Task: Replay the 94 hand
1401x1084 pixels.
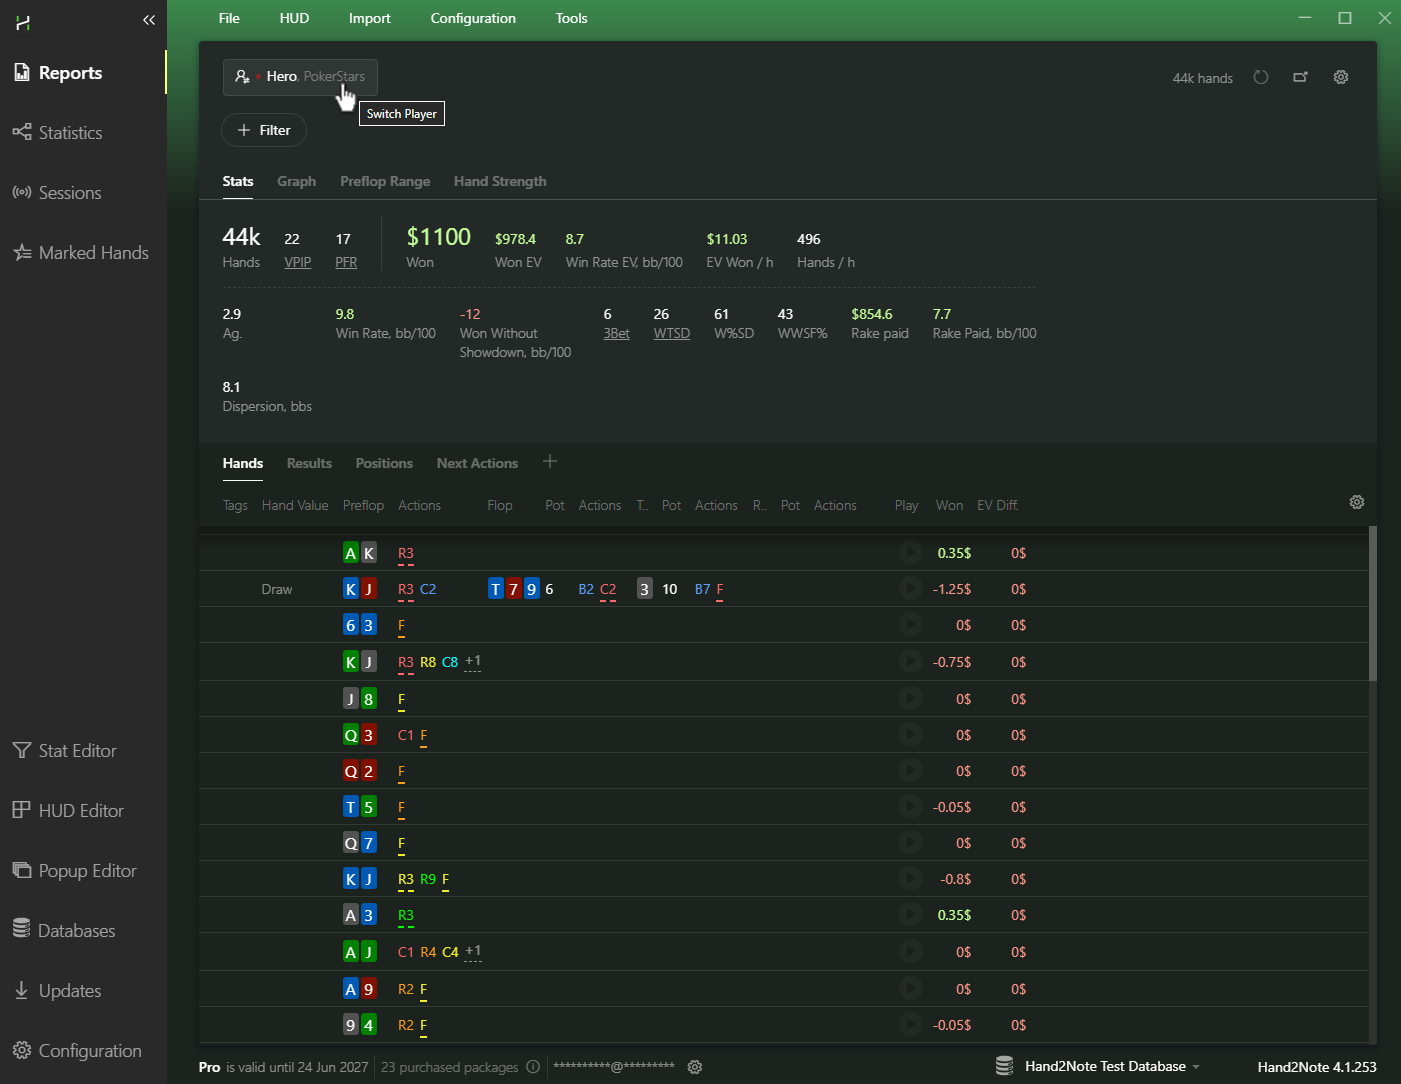Action: [x=910, y=1024]
